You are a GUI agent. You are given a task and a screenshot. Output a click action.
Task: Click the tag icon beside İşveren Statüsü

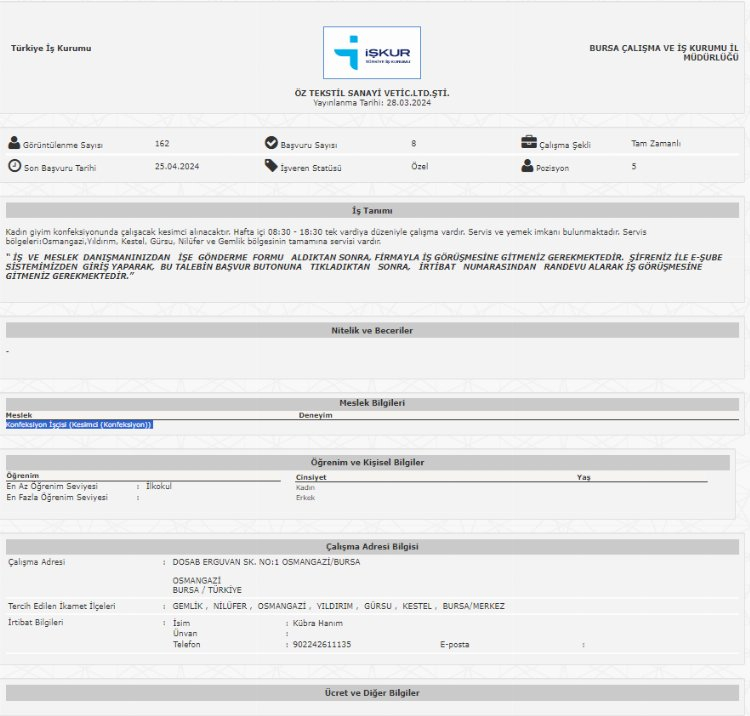point(271,166)
